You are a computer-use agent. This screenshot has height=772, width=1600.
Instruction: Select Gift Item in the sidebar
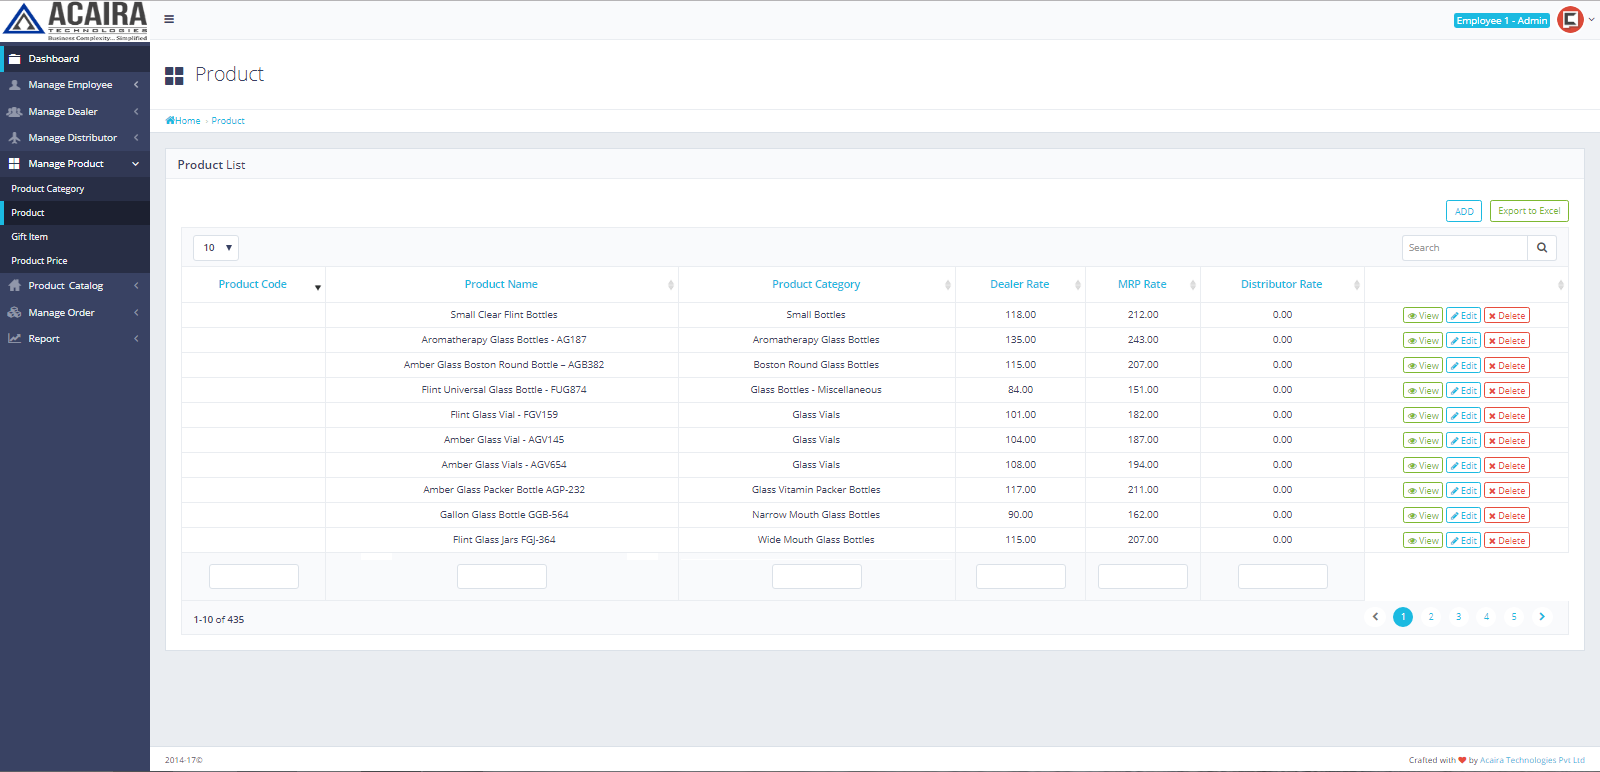coord(30,237)
